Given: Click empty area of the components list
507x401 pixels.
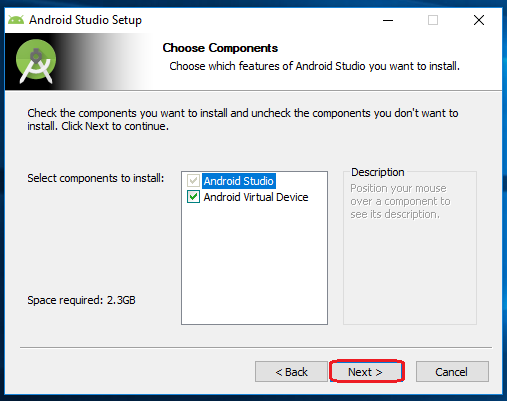Looking at the screenshot, I should coord(254,263).
